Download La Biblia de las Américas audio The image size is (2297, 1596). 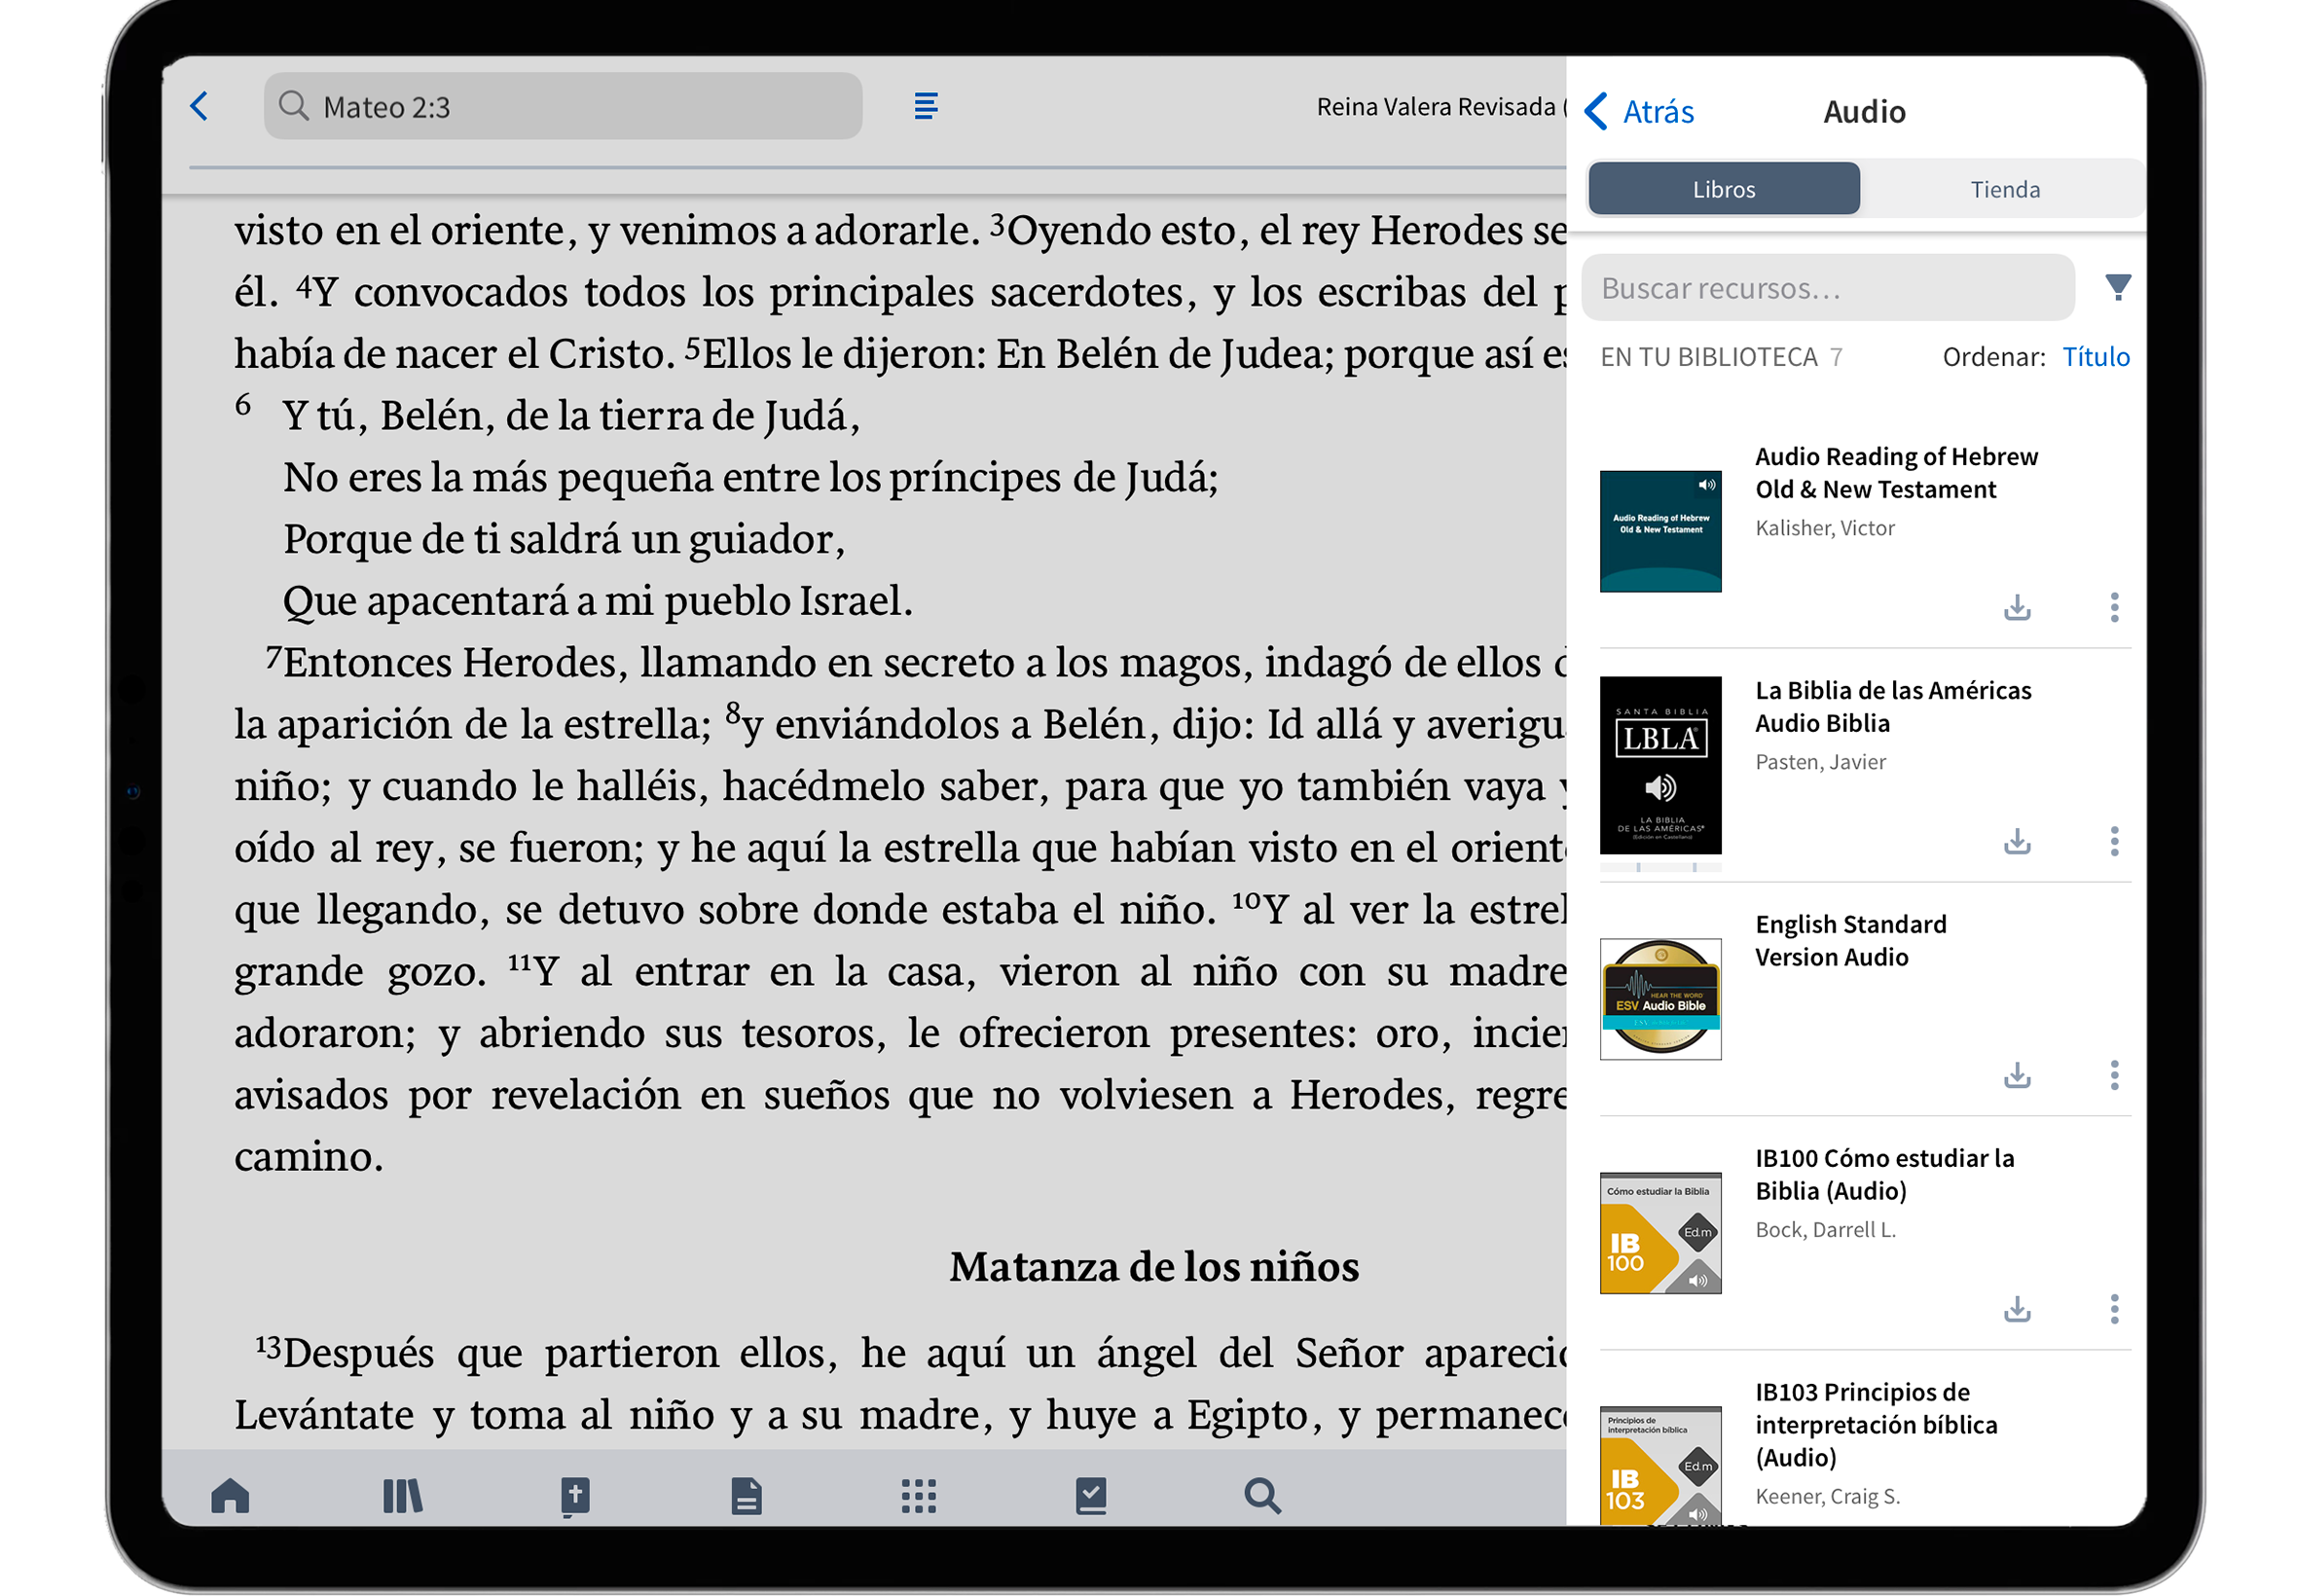pos(2016,842)
